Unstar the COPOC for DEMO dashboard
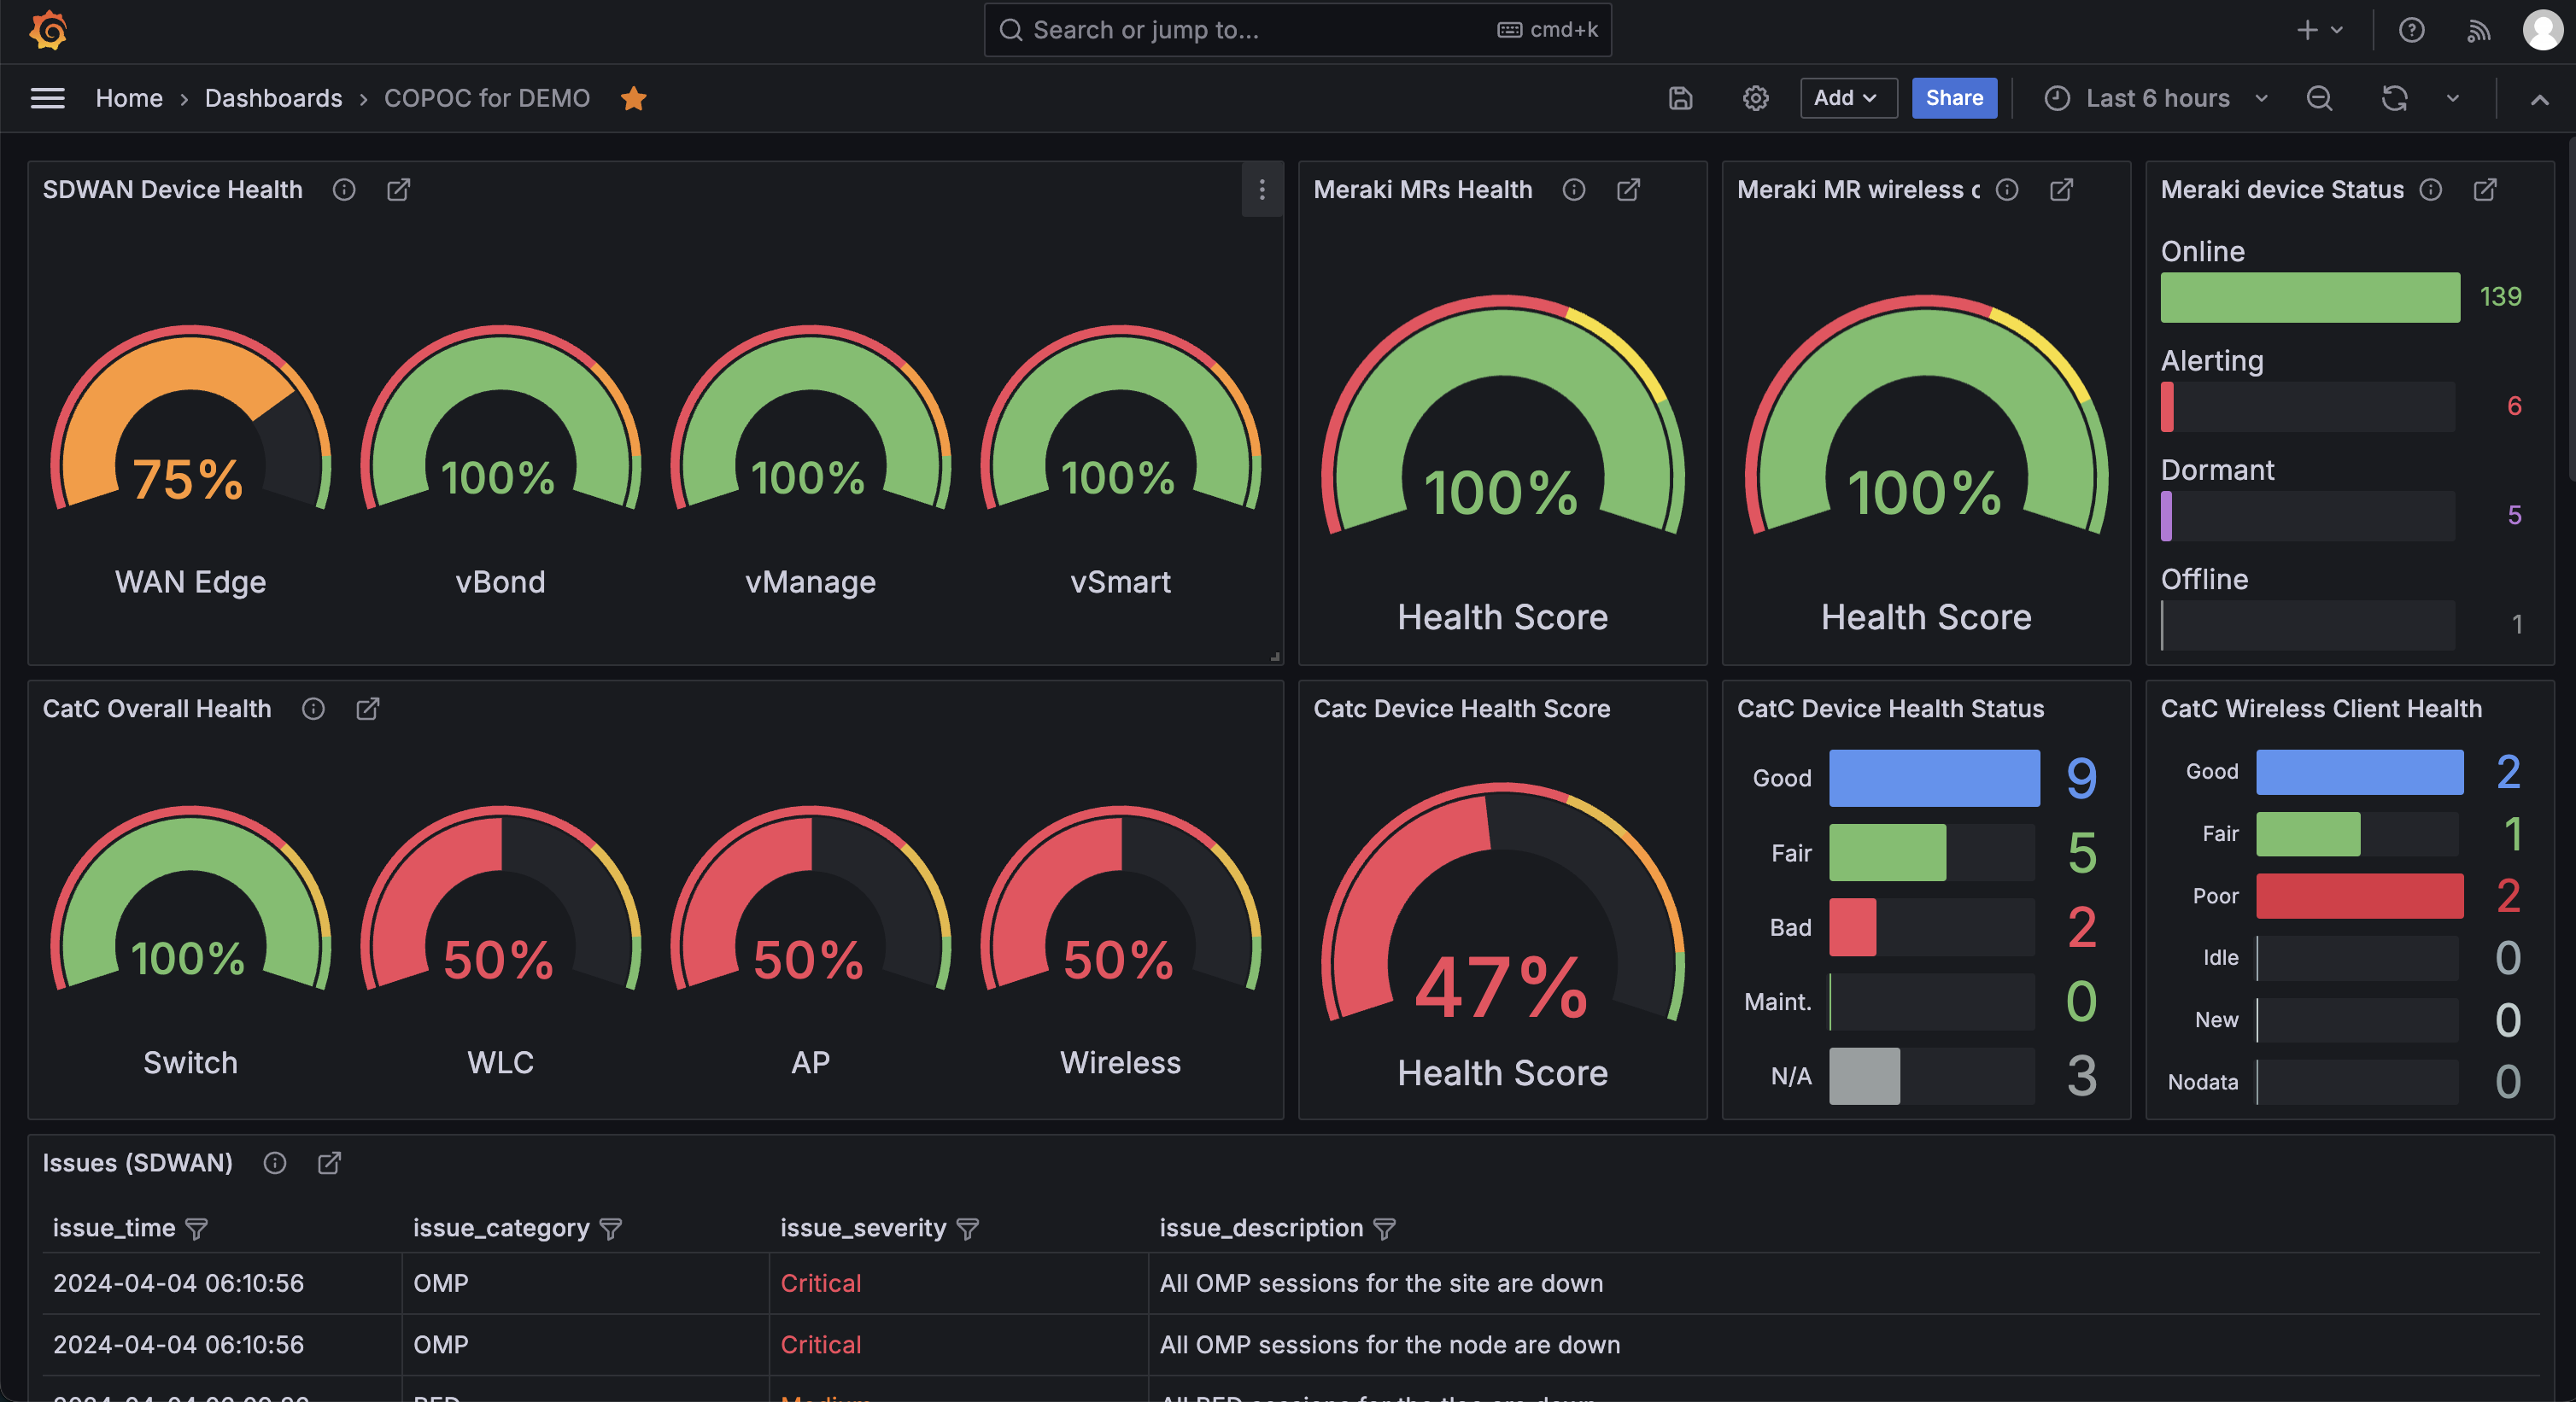The width and height of the screenshot is (2576, 1402). [633, 98]
